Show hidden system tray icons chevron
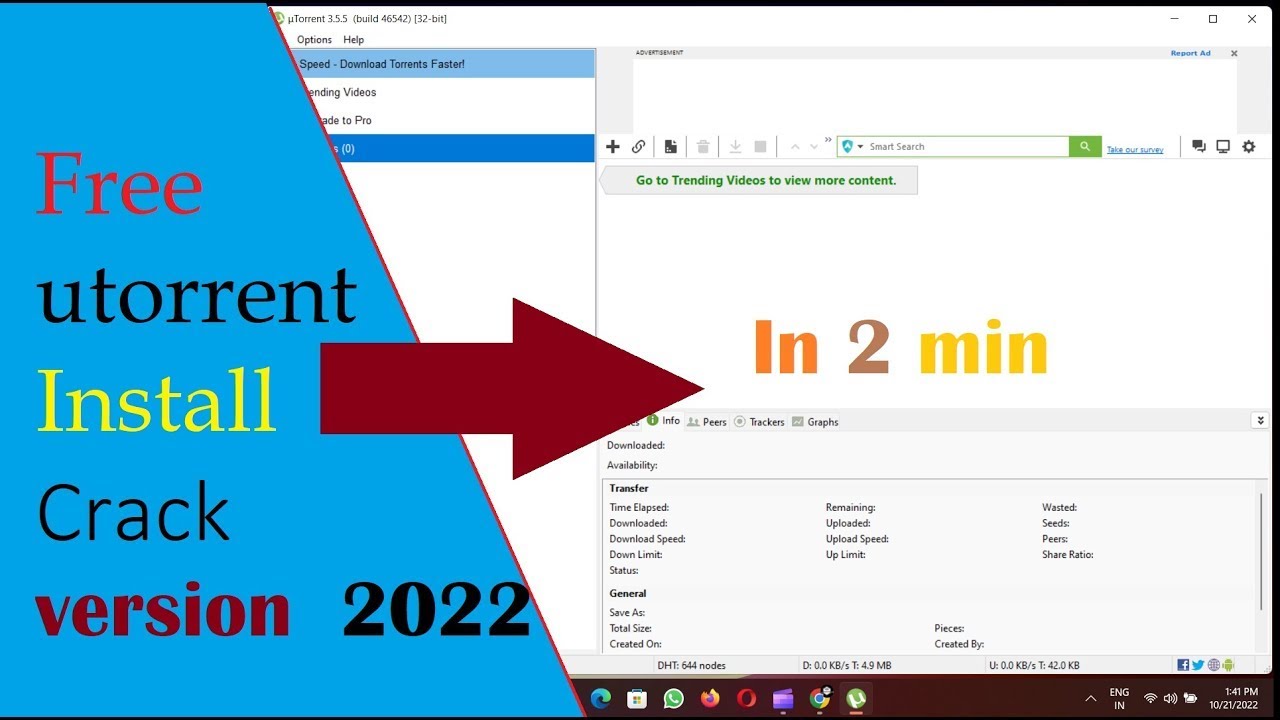Screen dimensions: 1280x720 click(x=1090, y=698)
